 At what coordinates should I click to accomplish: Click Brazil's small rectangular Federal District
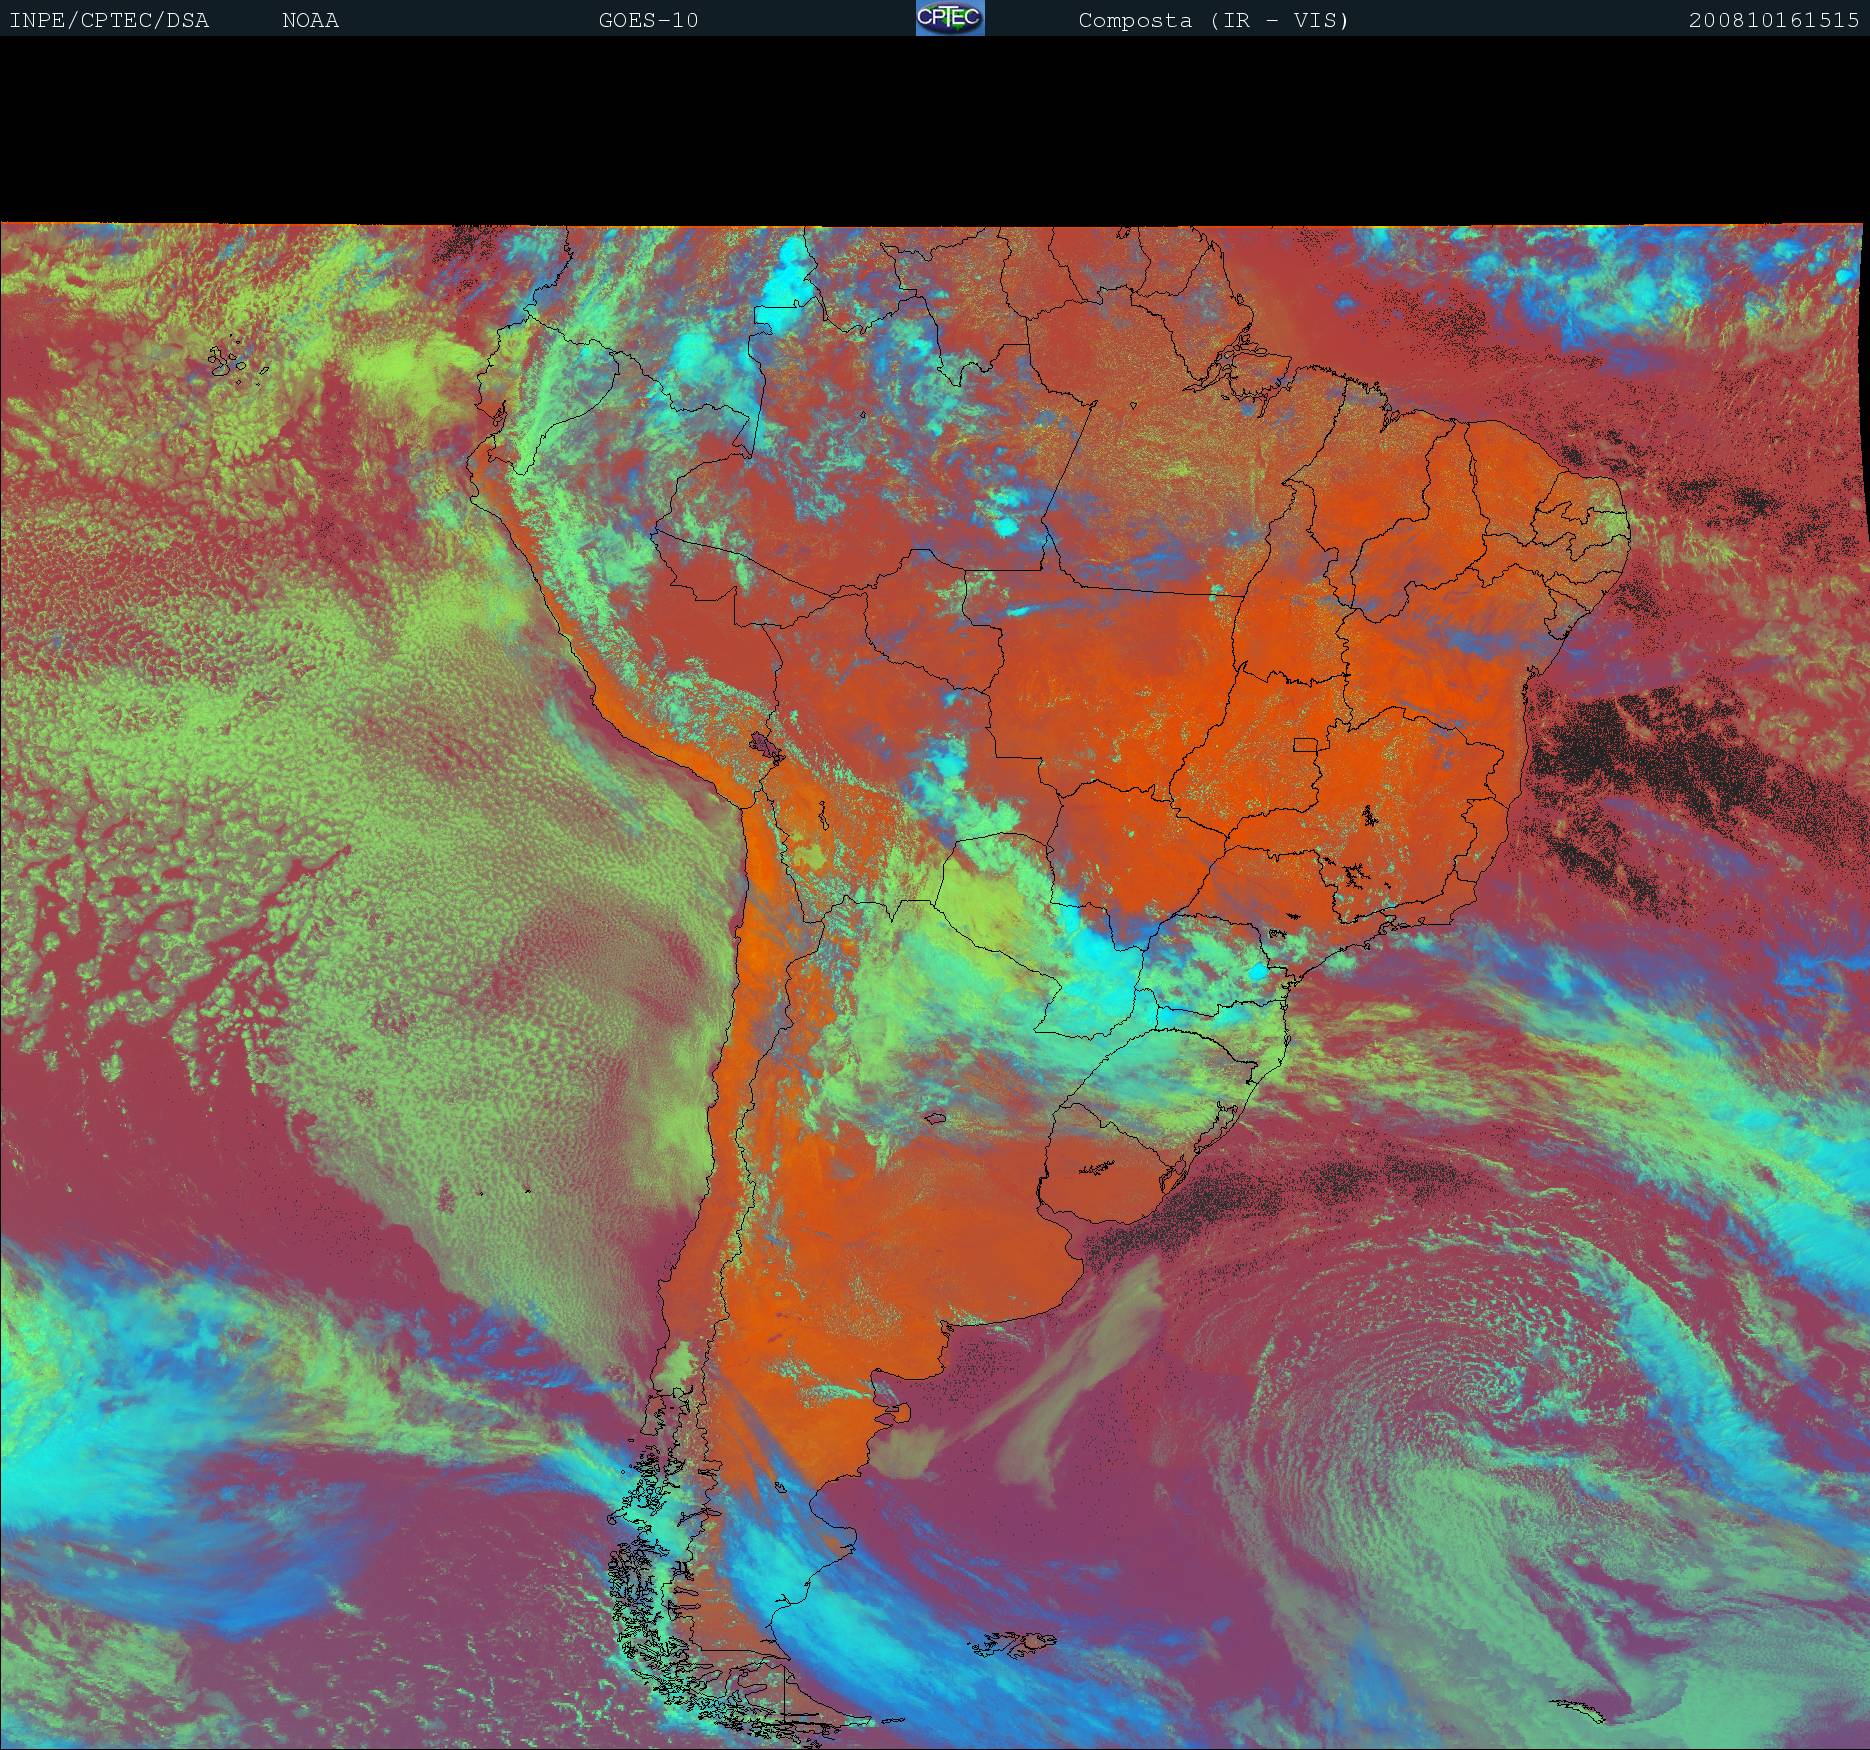(x=1305, y=745)
